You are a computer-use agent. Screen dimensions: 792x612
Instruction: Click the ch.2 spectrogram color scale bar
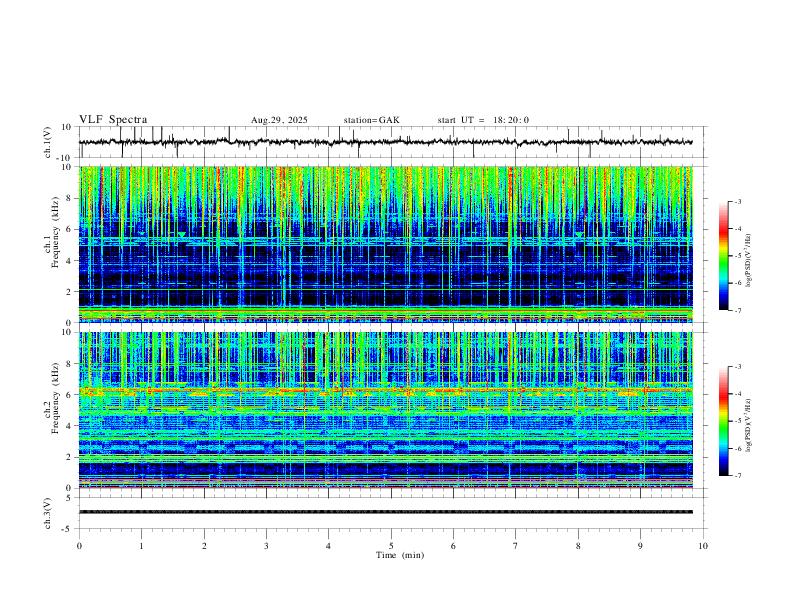(x=723, y=421)
